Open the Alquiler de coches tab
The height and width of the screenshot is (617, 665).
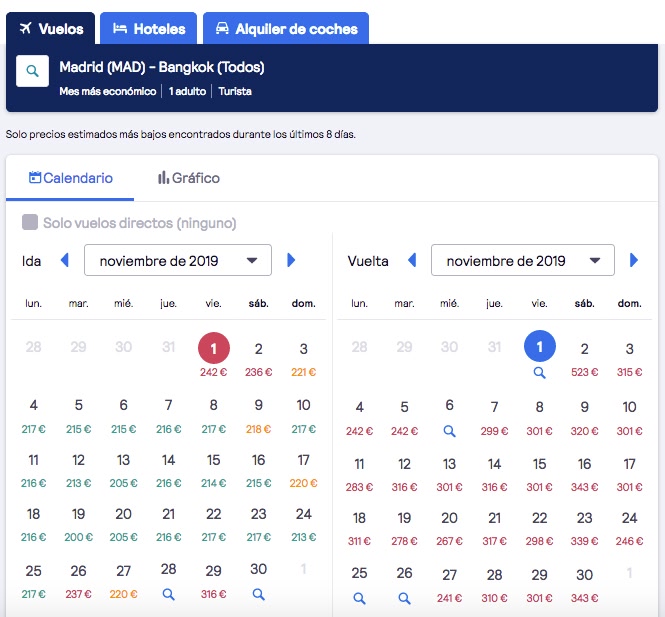pos(286,28)
